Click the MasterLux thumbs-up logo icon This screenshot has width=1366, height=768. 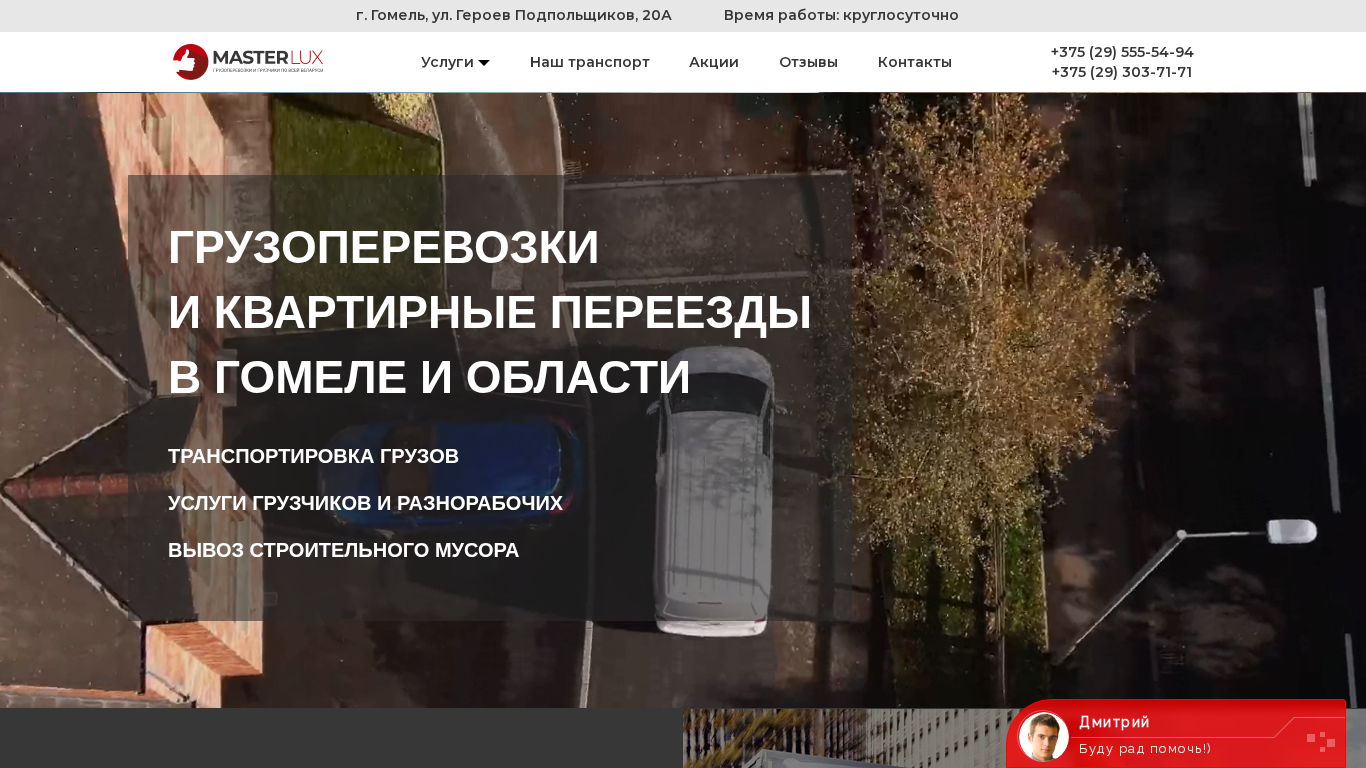point(190,62)
